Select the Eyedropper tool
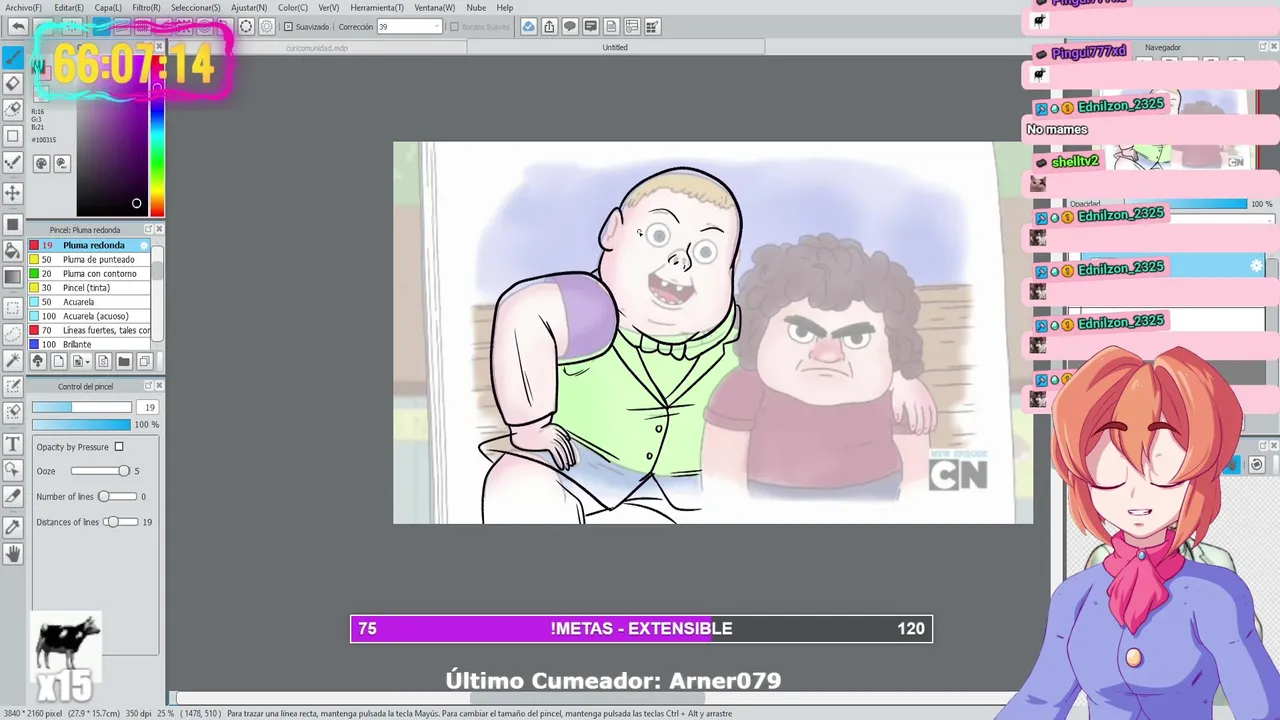 pyautogui.click(x=13, y=526)
